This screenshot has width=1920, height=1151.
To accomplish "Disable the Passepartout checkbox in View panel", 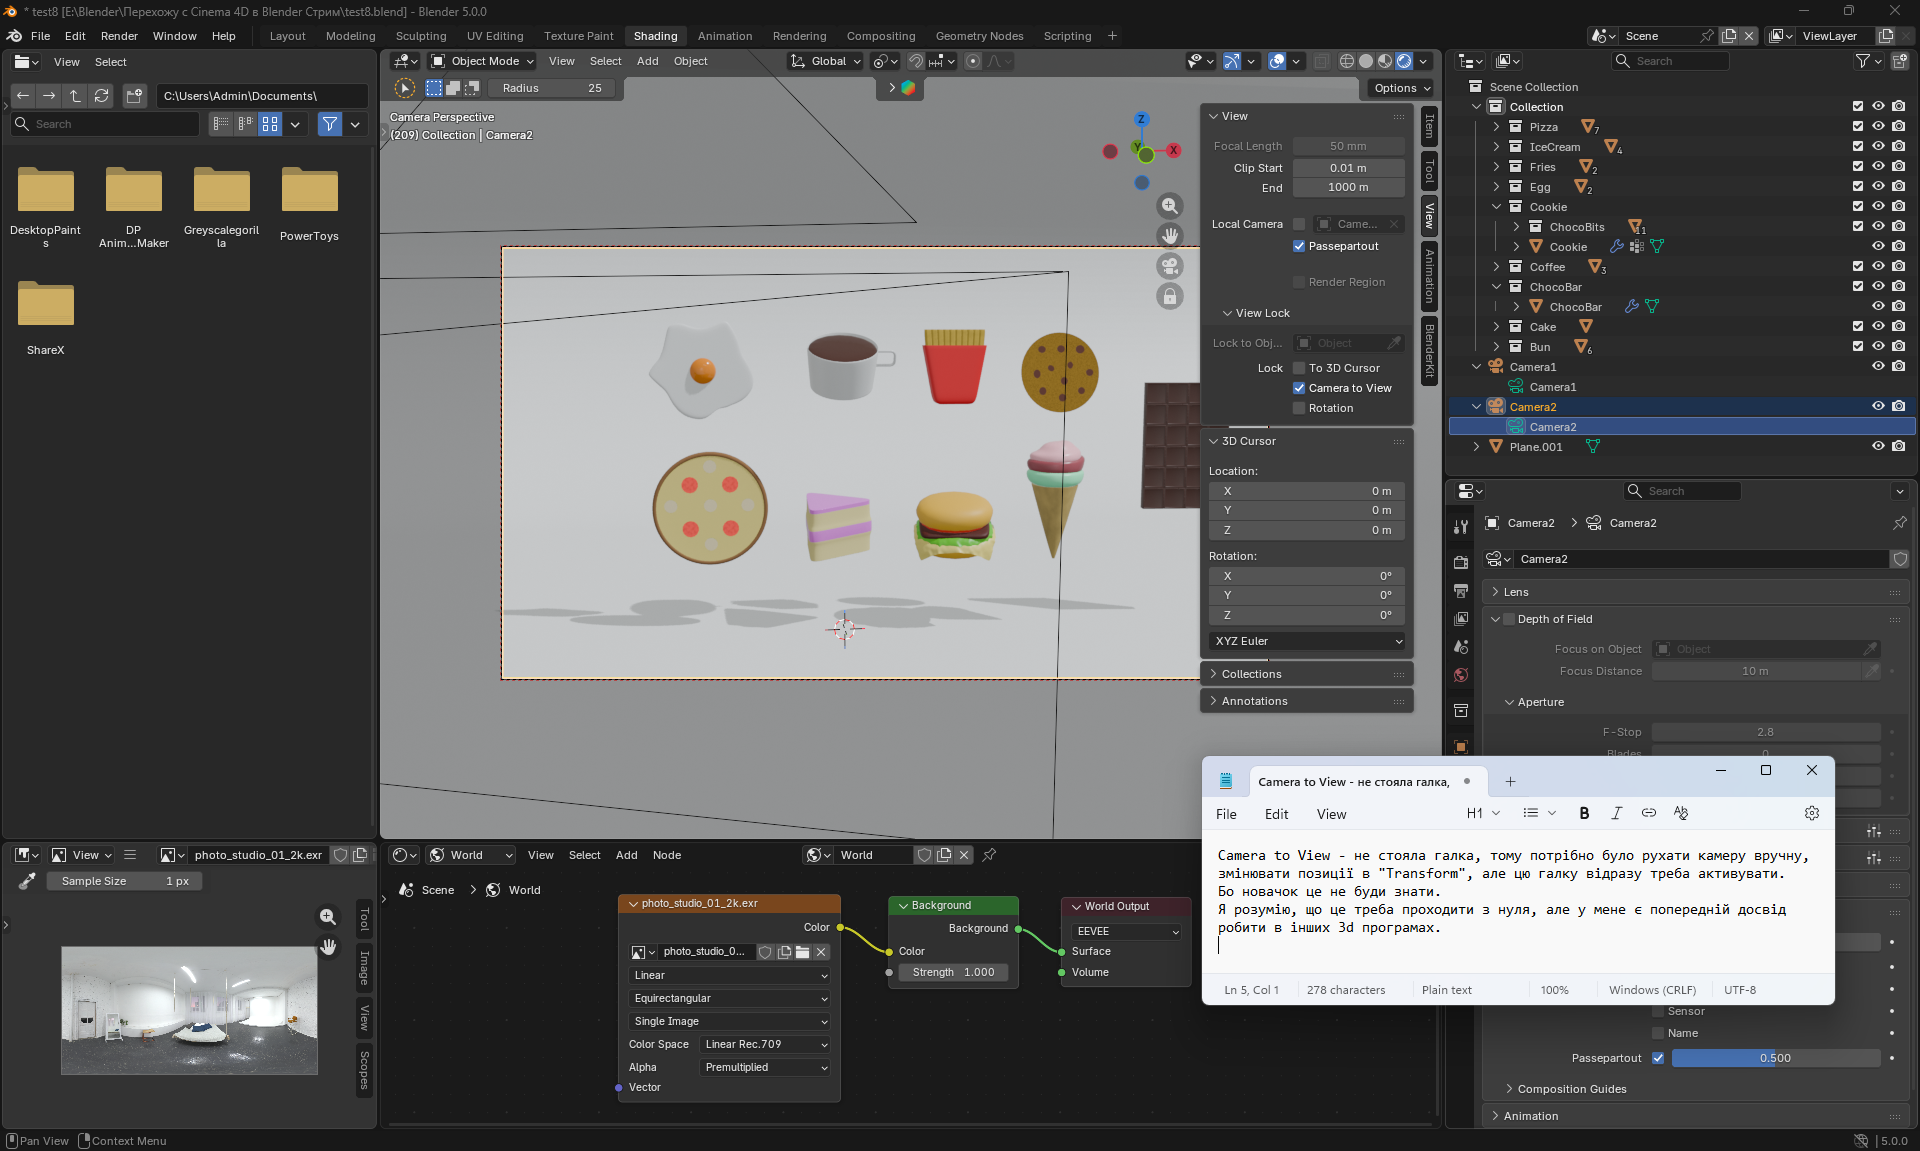I will click(1299, 246).
